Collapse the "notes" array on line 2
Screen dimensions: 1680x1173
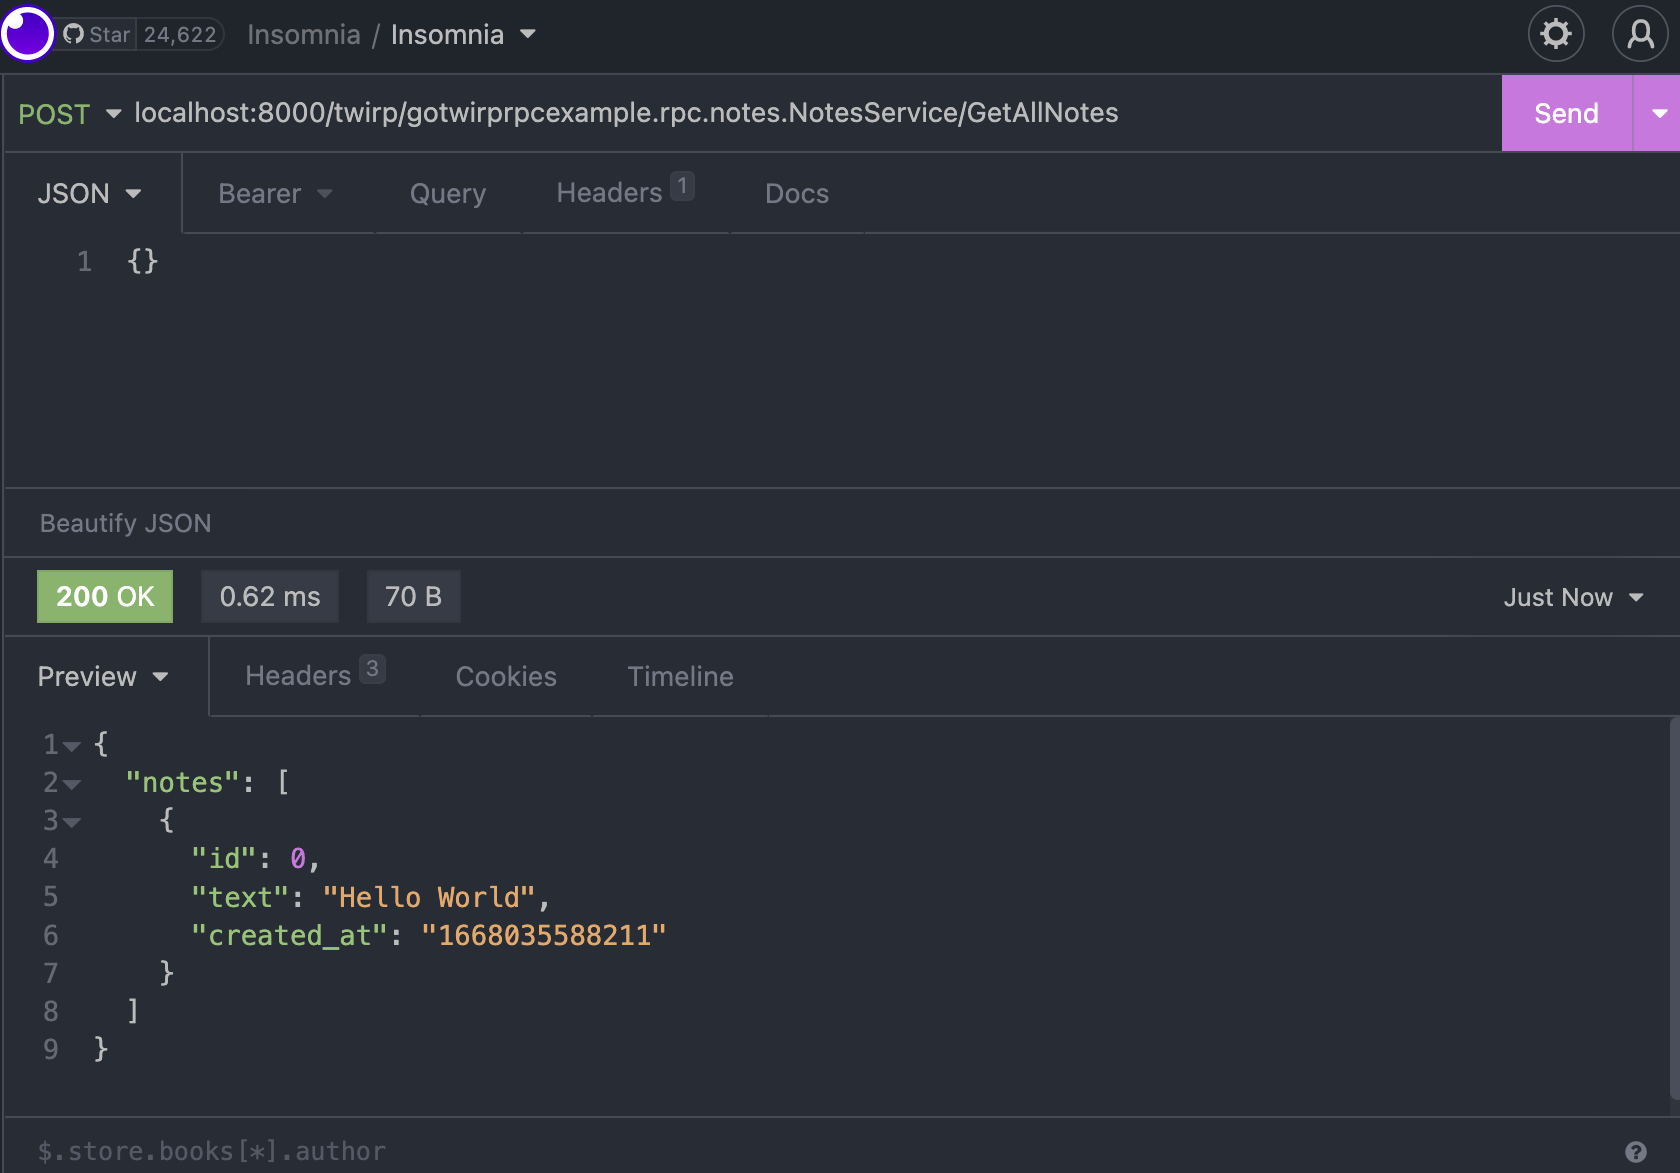point(72,785)
